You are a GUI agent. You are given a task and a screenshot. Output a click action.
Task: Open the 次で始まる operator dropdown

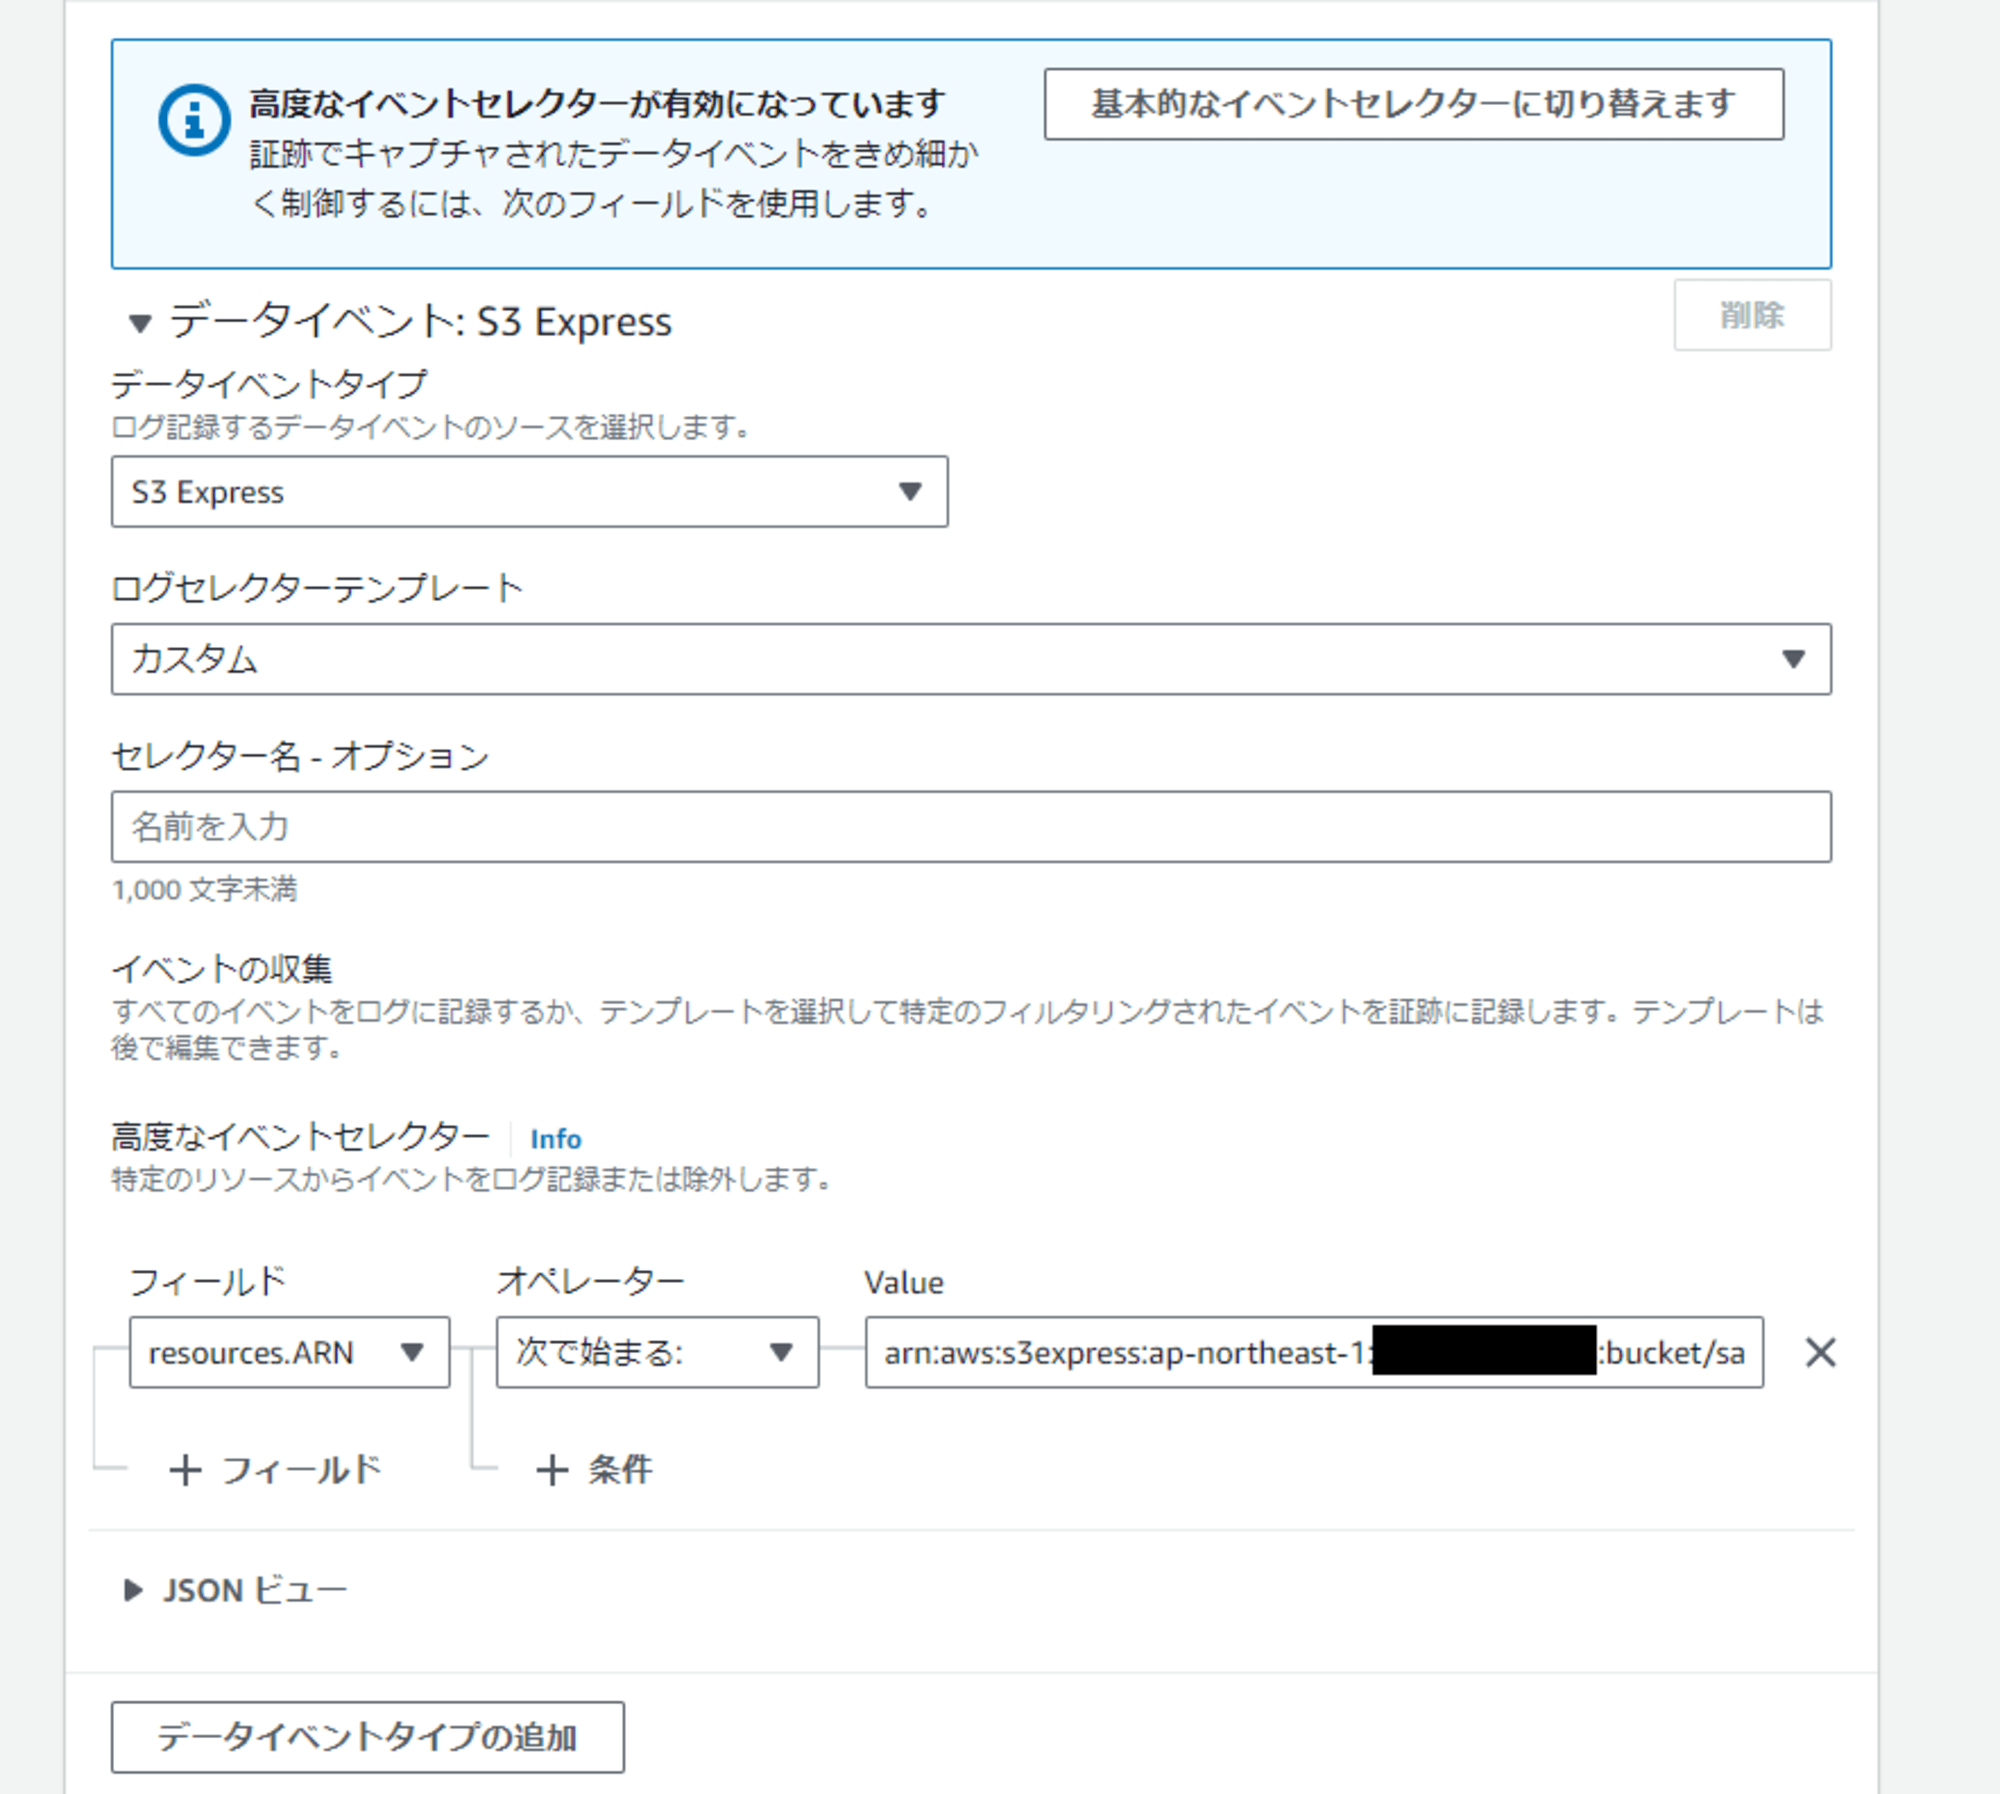point(657,1352)
